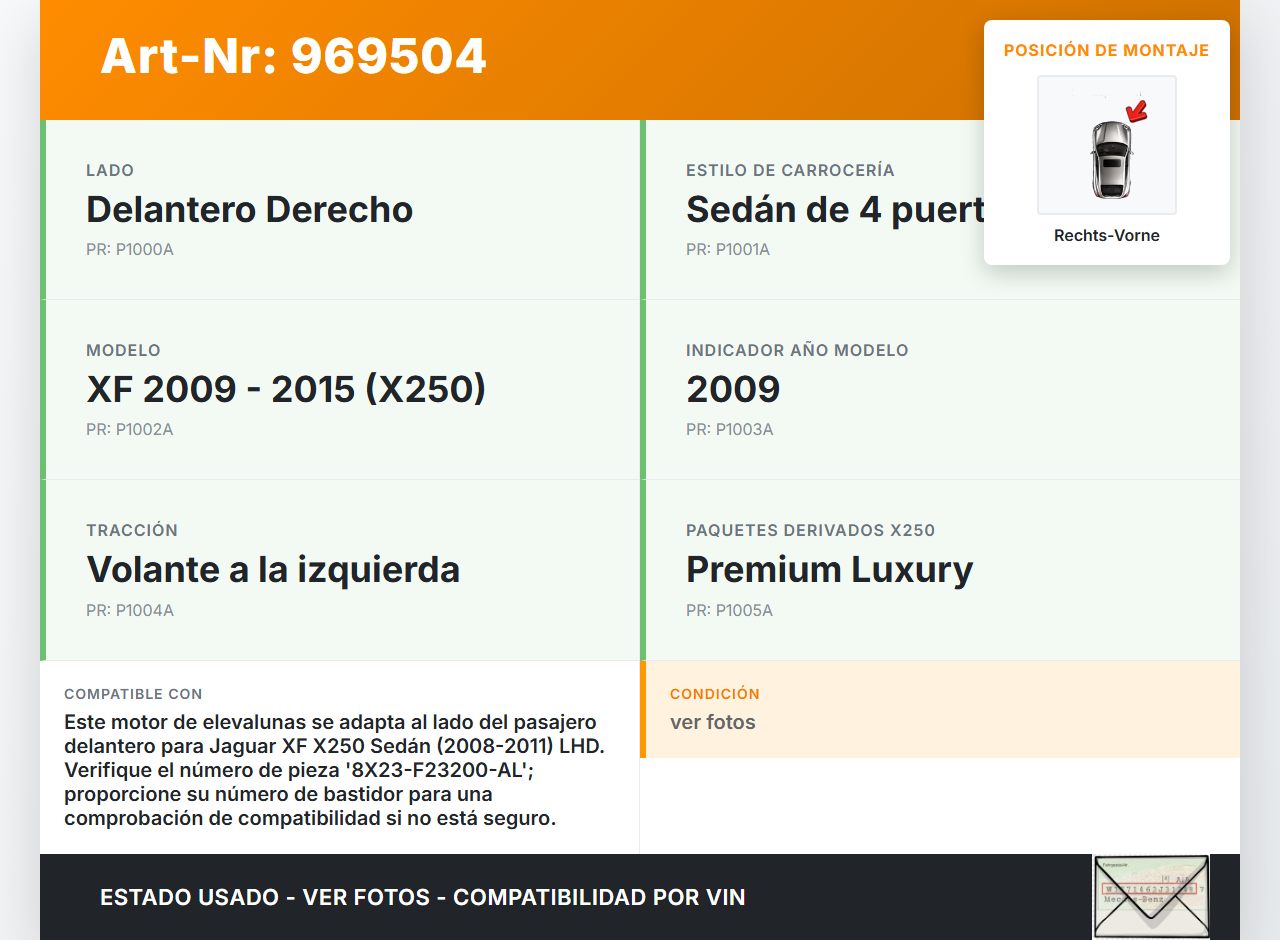Screen dimensions: 1280x940
Task: Click the PR: P1005A code
Action: 730,610
